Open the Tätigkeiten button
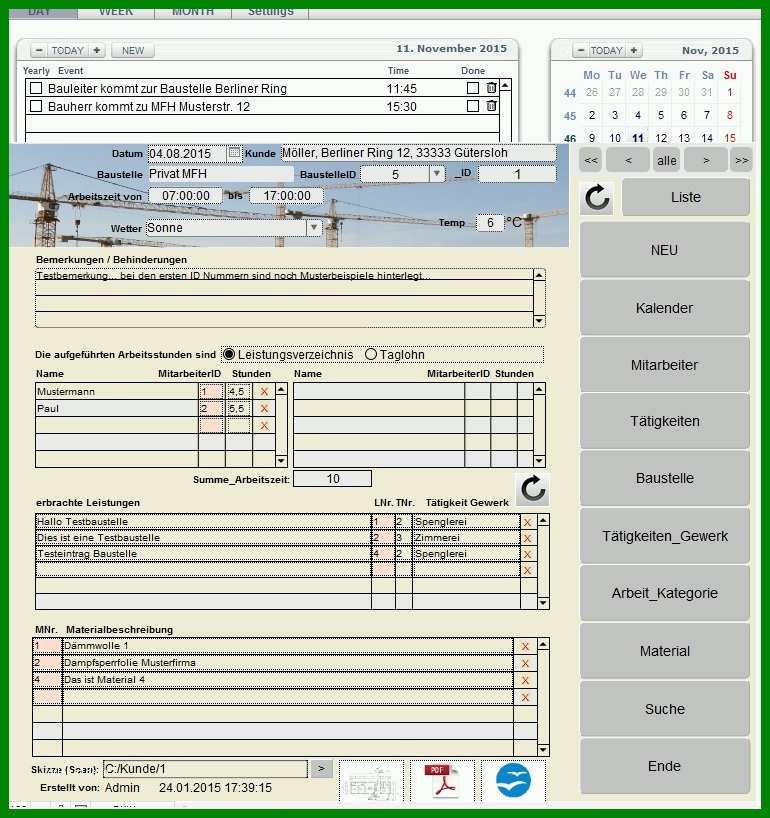 point(664,422)
